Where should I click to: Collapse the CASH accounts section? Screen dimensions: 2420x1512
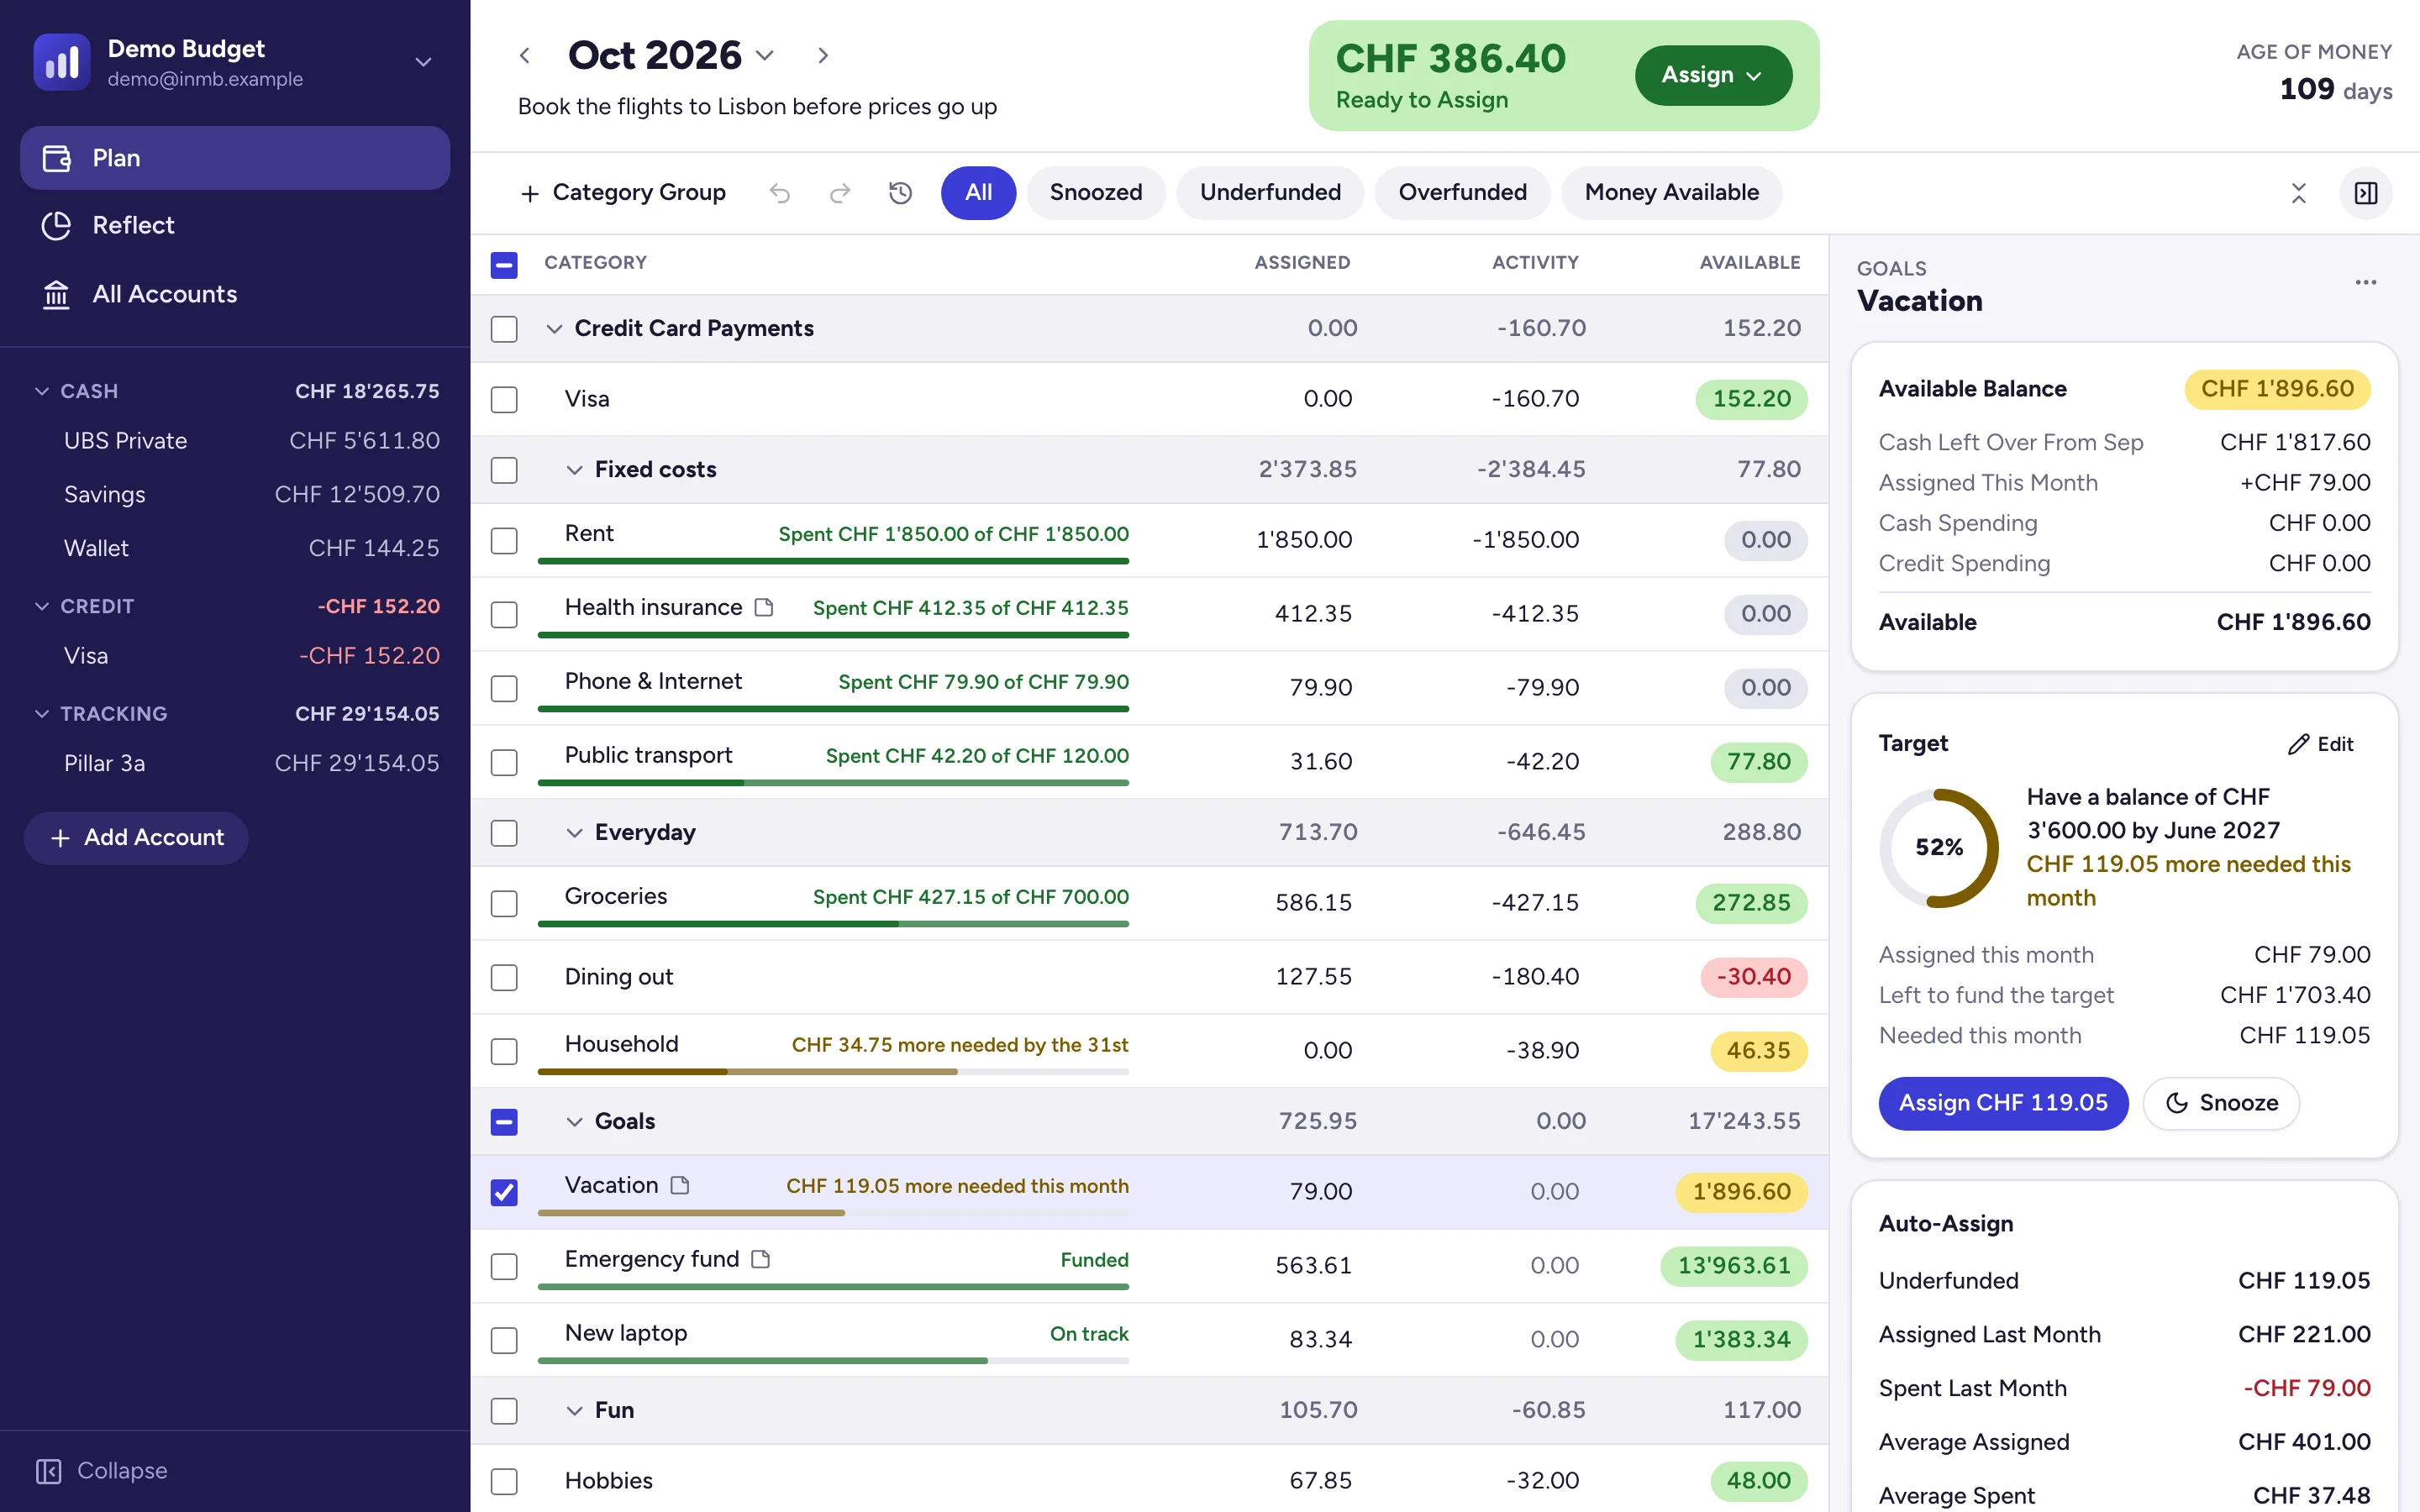click(x=42, y=391)
